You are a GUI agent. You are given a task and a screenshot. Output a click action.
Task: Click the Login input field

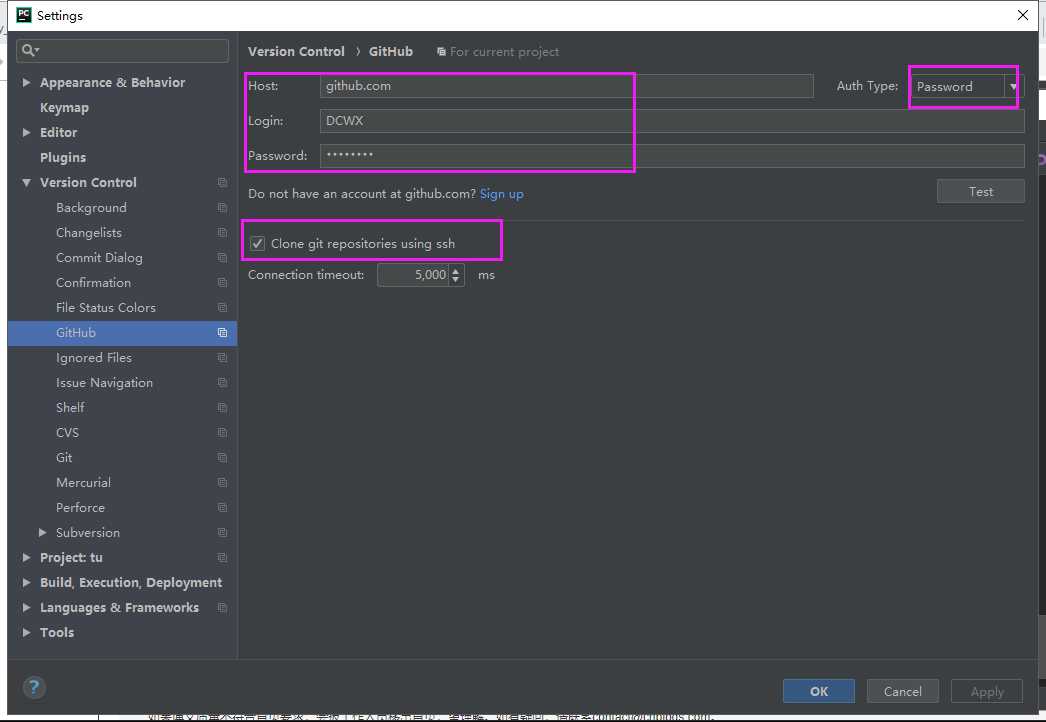672,121
